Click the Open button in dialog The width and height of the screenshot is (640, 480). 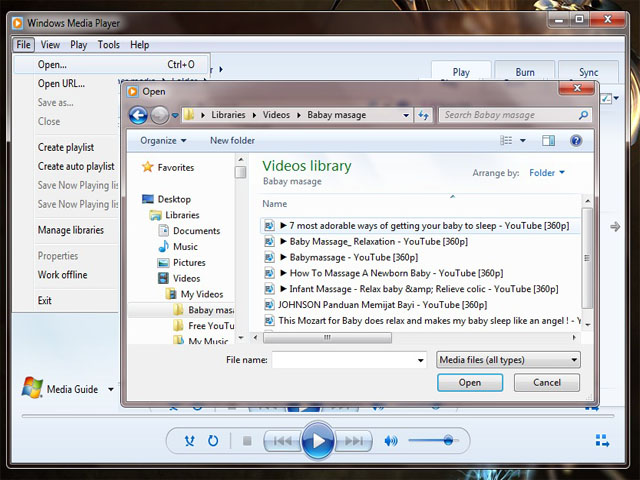[470, 382]
